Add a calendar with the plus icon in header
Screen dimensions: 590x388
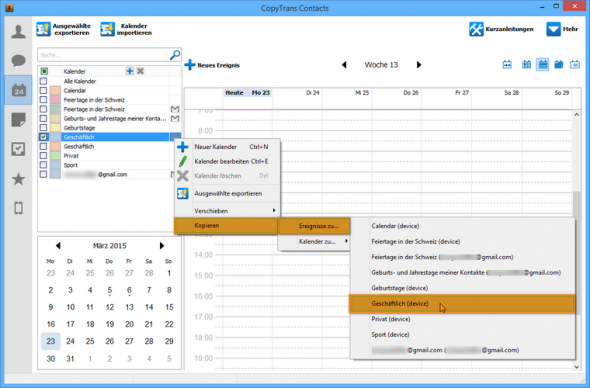130,71
